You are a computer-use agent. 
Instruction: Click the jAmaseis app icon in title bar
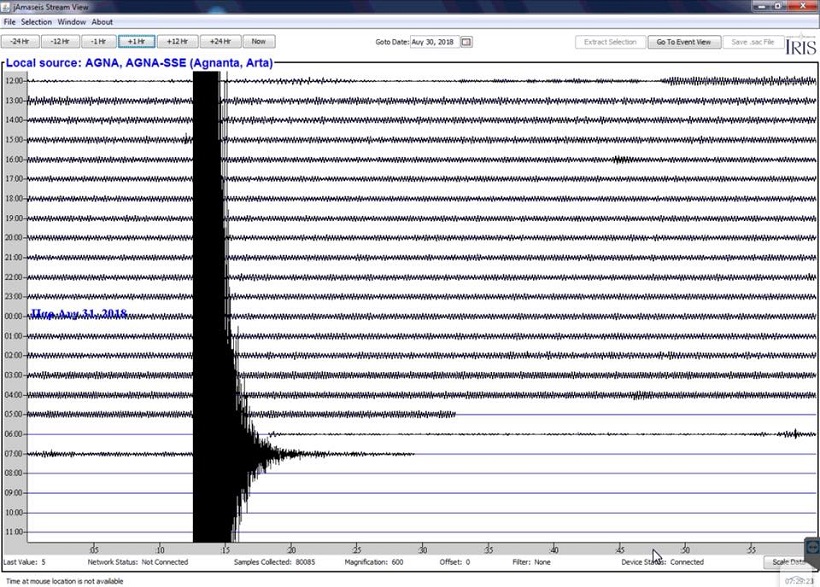6,8
